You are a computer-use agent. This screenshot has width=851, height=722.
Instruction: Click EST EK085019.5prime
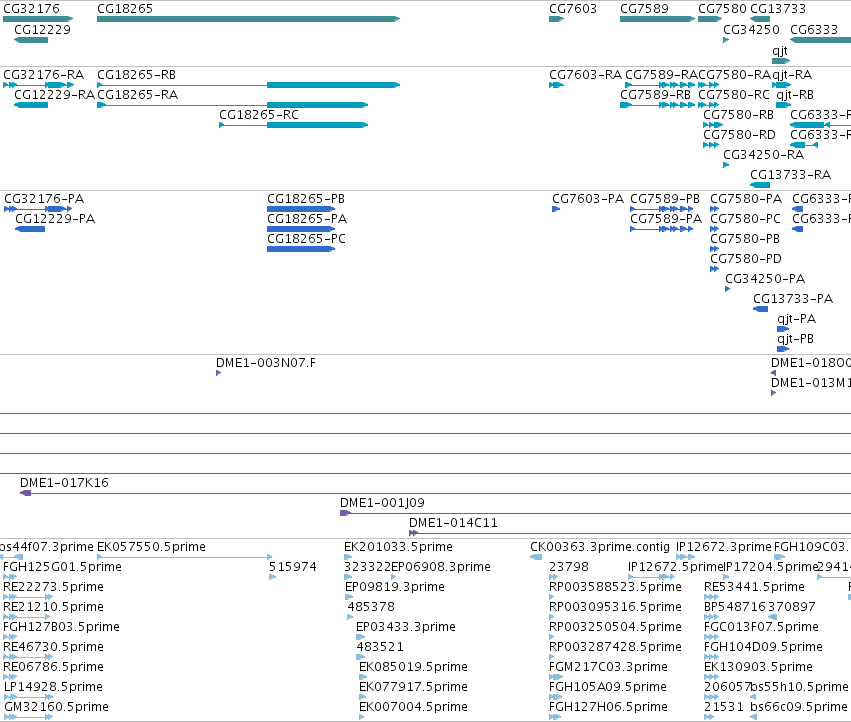pos(363,677)
